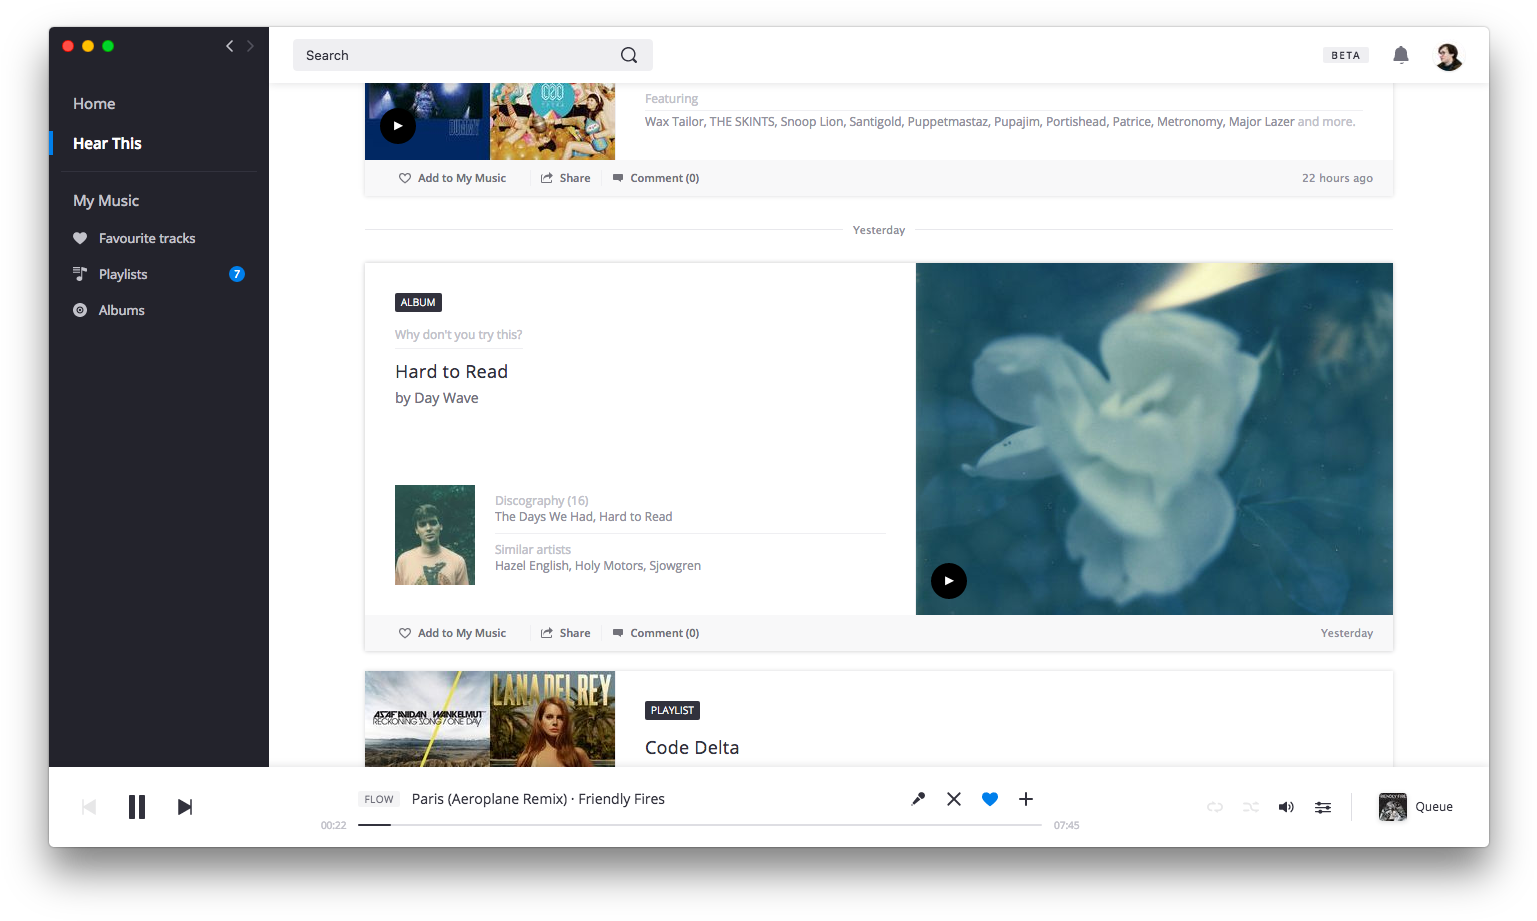Add the featured mix to My Music
The width and height of the screenshot is (1537, 921).
[x=452, y=178]
